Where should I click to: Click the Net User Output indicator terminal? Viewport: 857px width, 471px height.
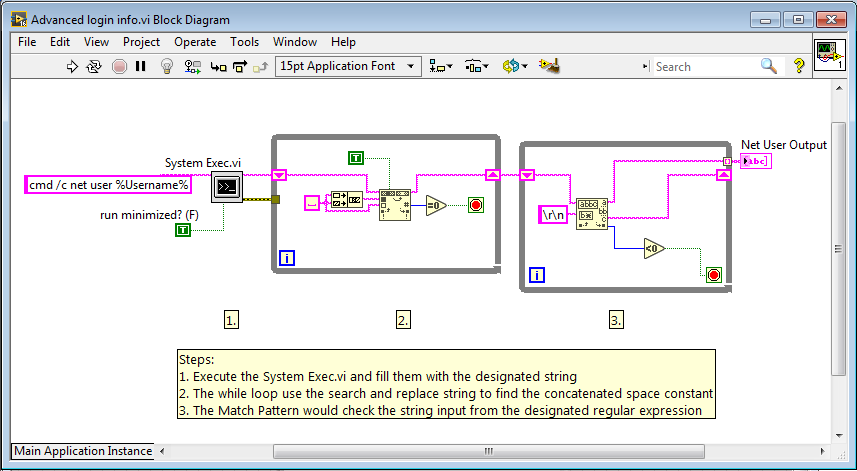click(756, 161)
